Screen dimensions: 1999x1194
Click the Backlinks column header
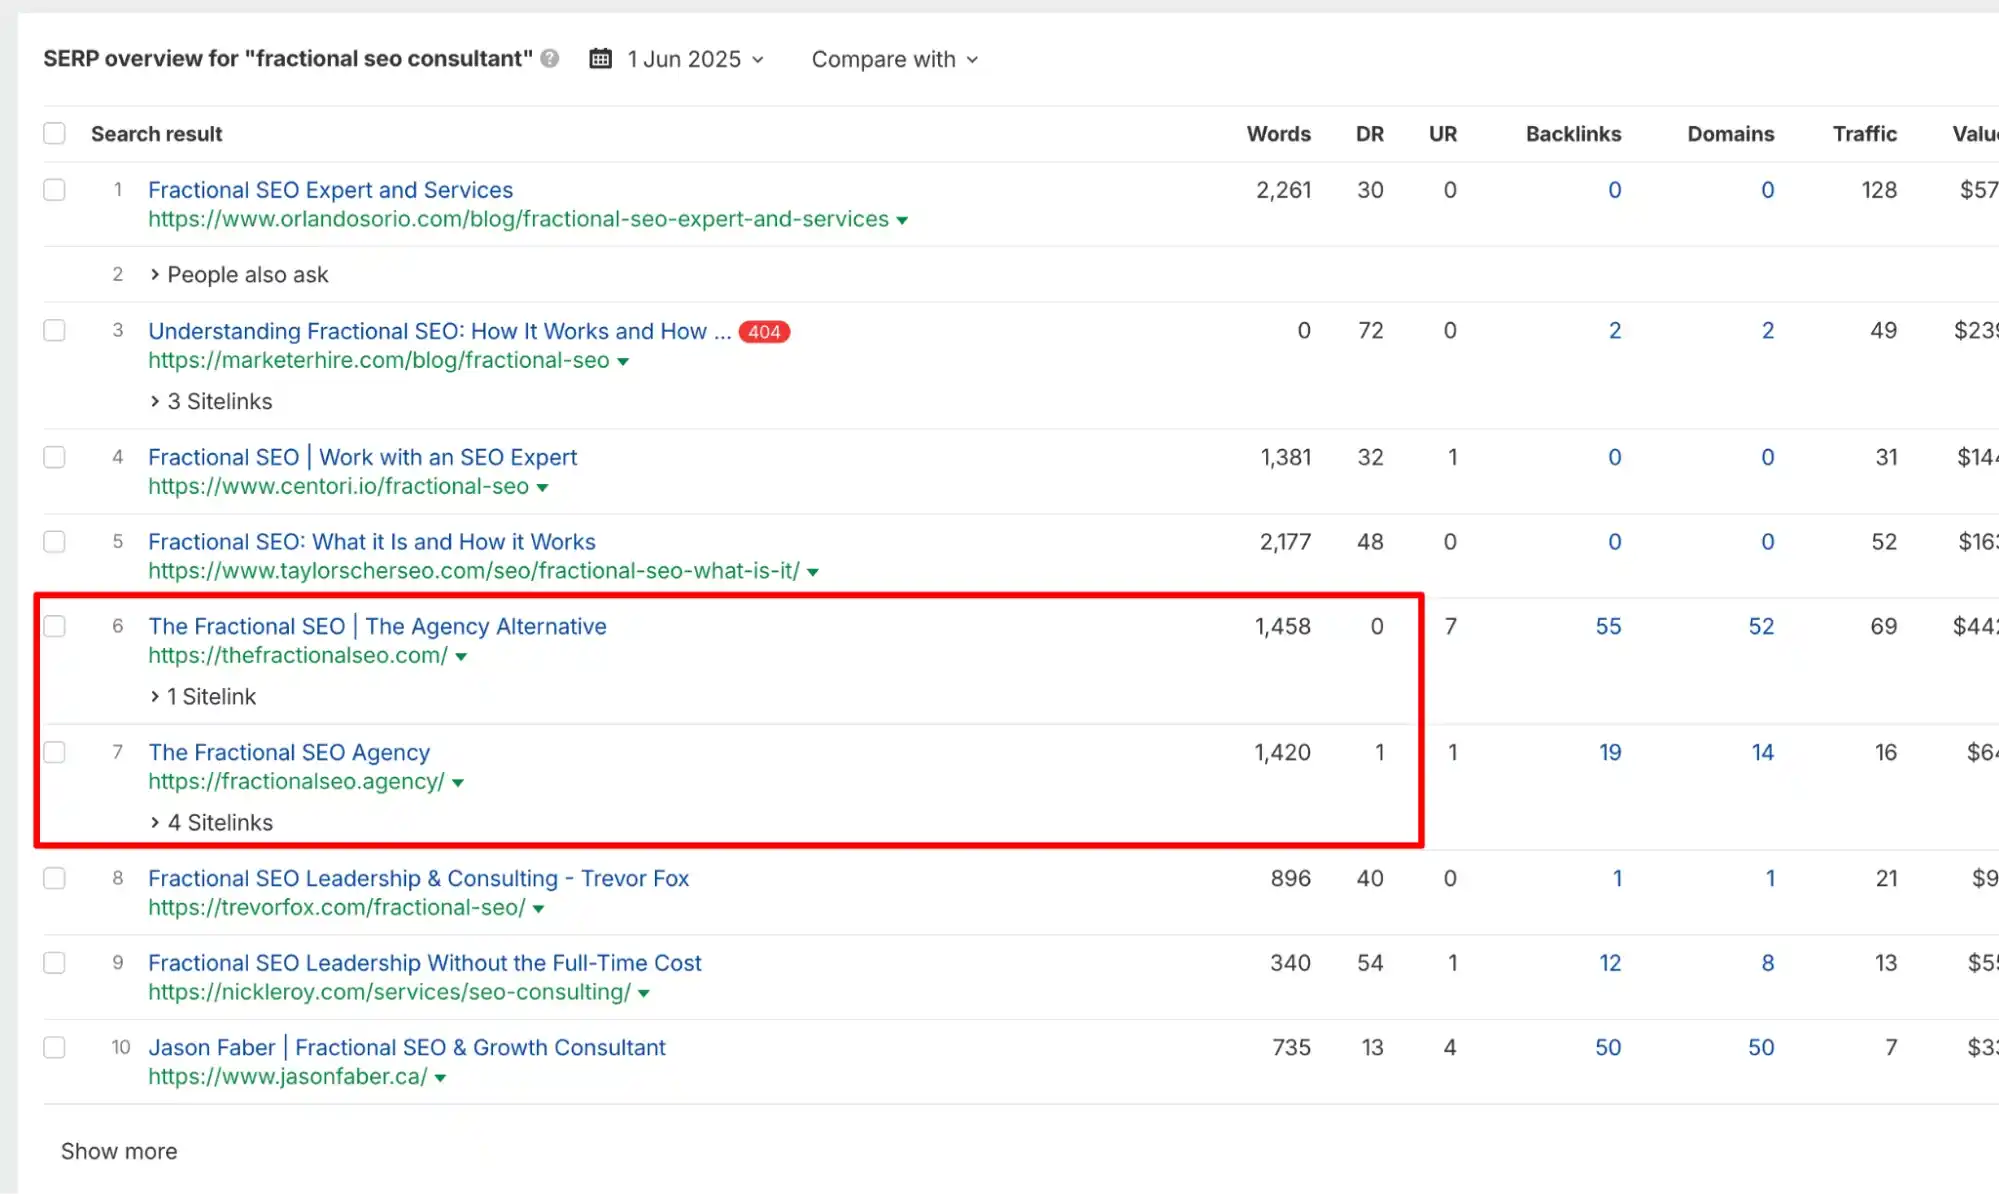1573,134
